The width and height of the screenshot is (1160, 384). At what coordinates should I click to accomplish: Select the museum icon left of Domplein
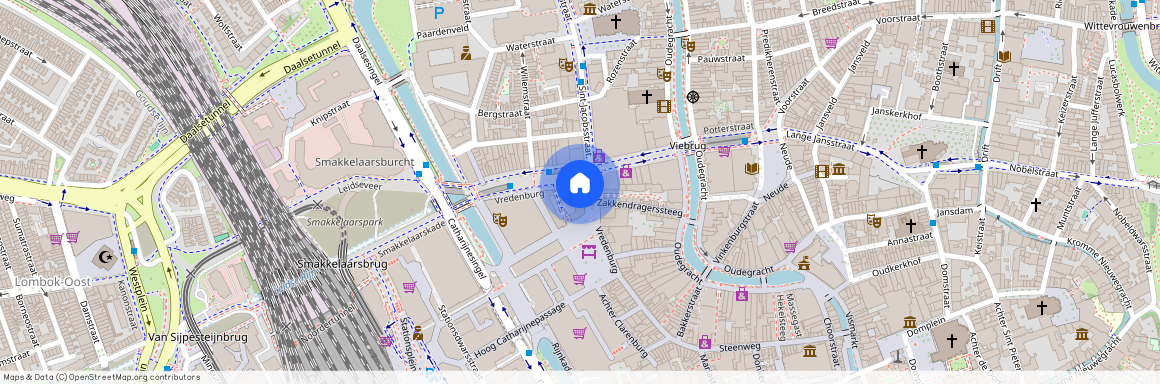click(x=910, y=323)
